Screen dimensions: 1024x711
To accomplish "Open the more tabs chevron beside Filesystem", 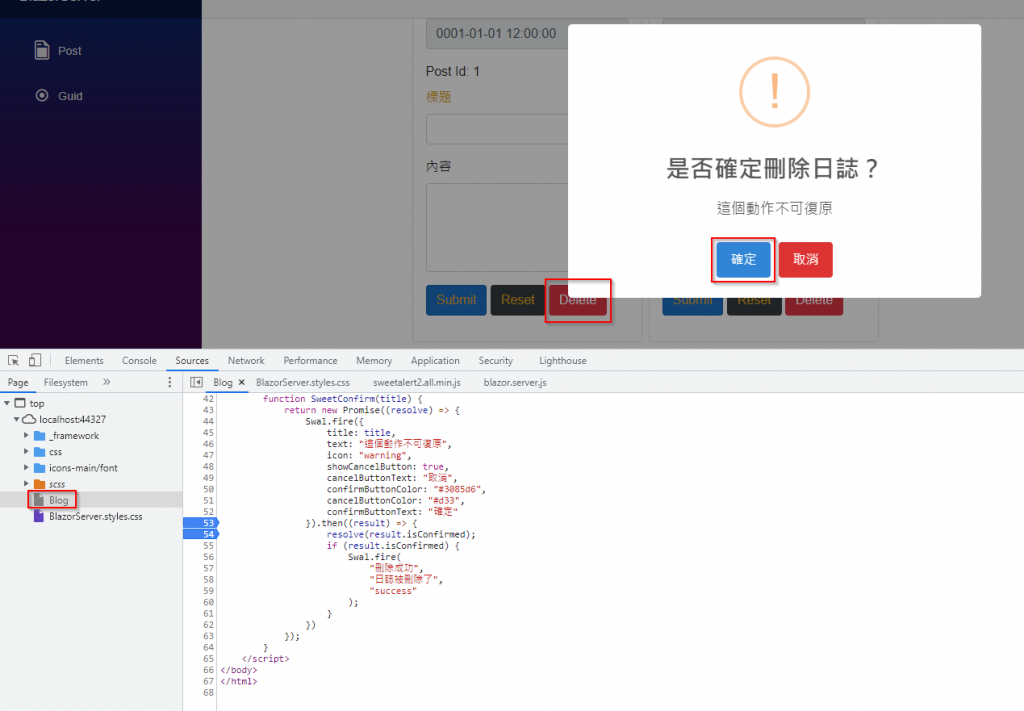I will (x=106, y=382).
